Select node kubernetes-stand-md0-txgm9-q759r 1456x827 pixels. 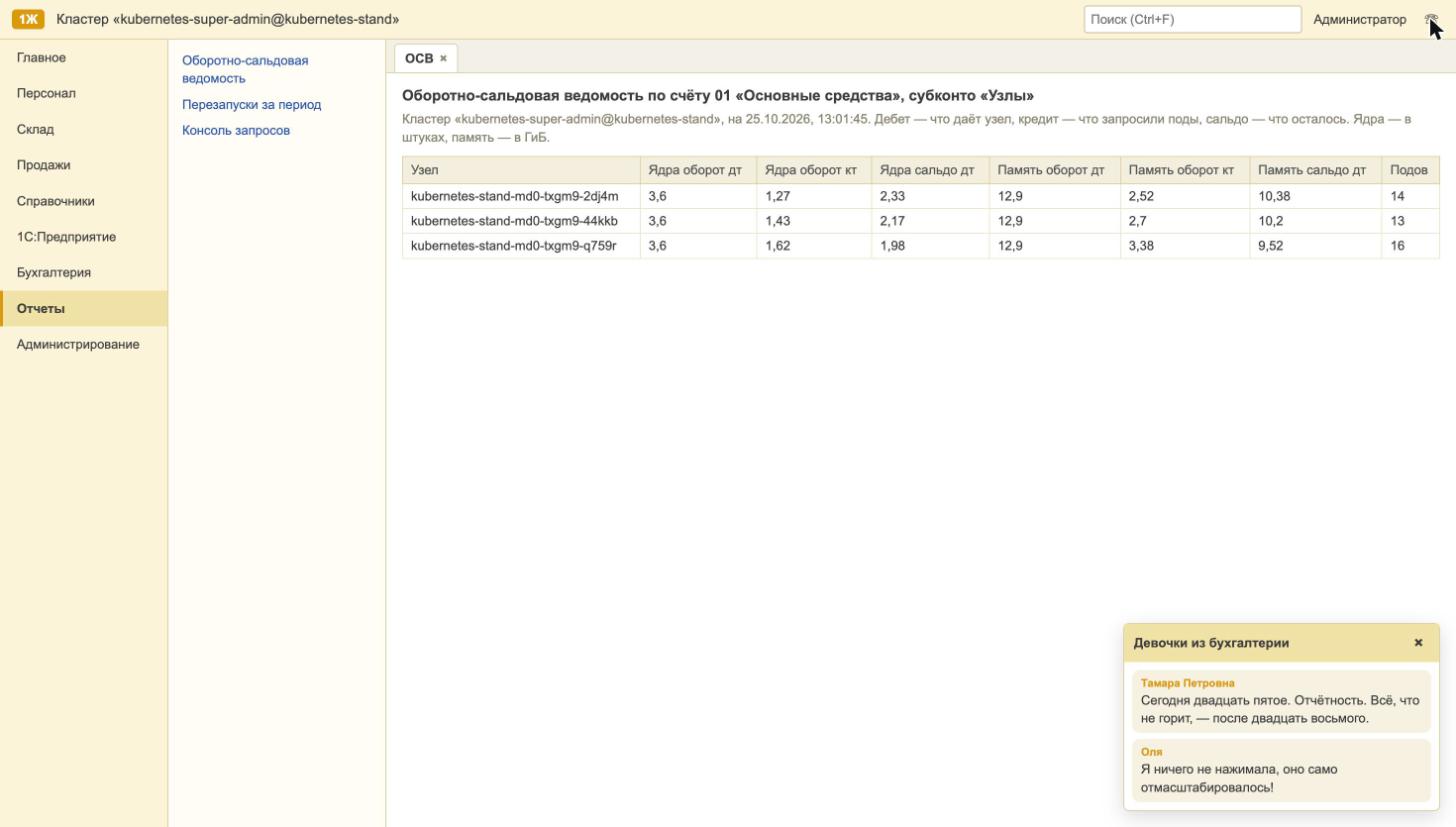coord(521,246)
